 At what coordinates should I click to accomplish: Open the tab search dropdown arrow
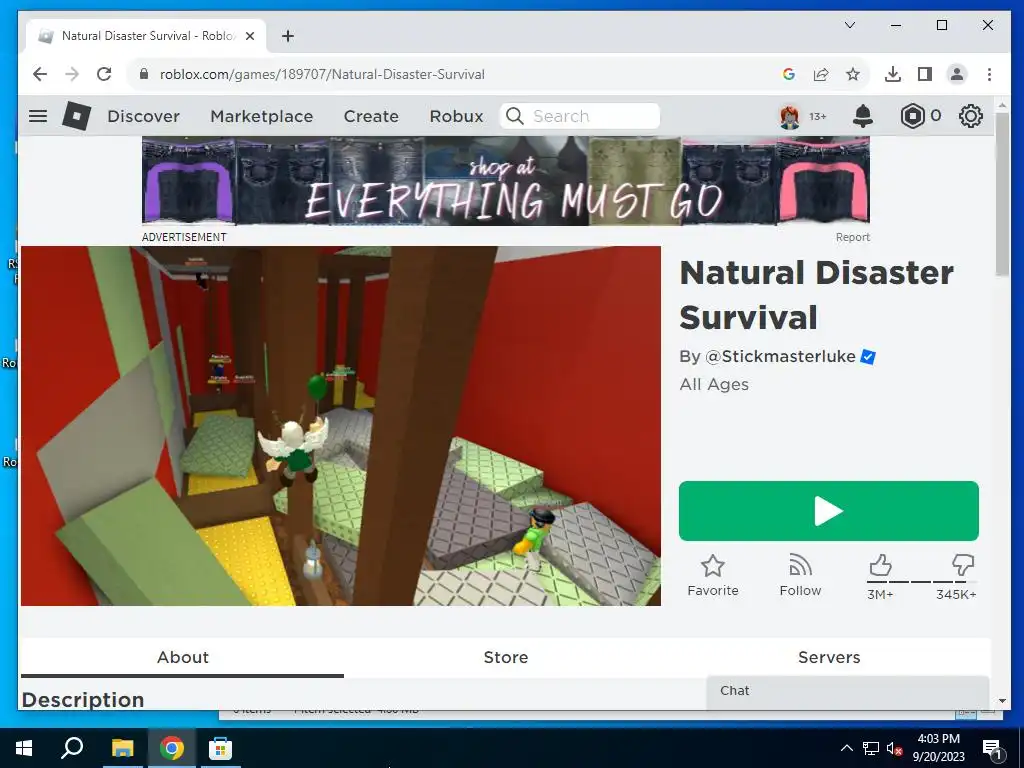pos(850,25)
